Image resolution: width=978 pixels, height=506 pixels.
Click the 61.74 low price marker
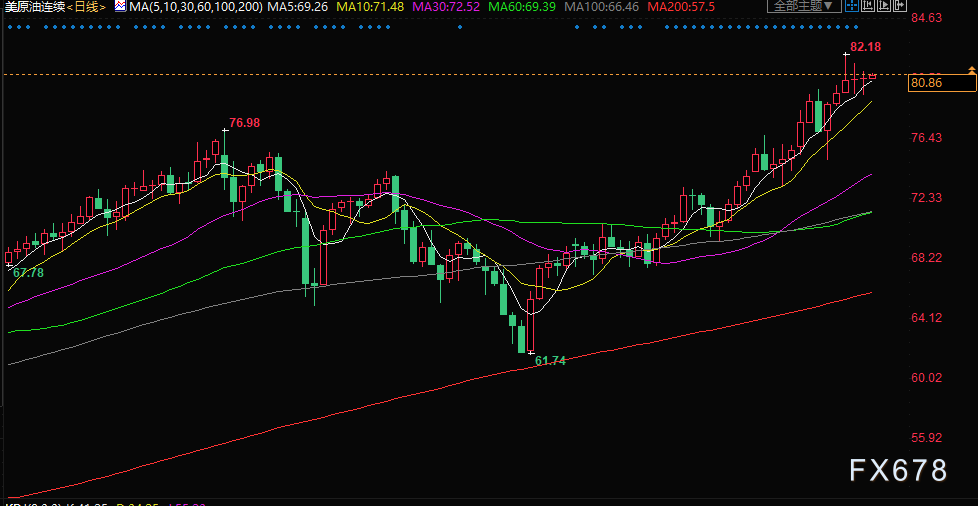(550, 360)
